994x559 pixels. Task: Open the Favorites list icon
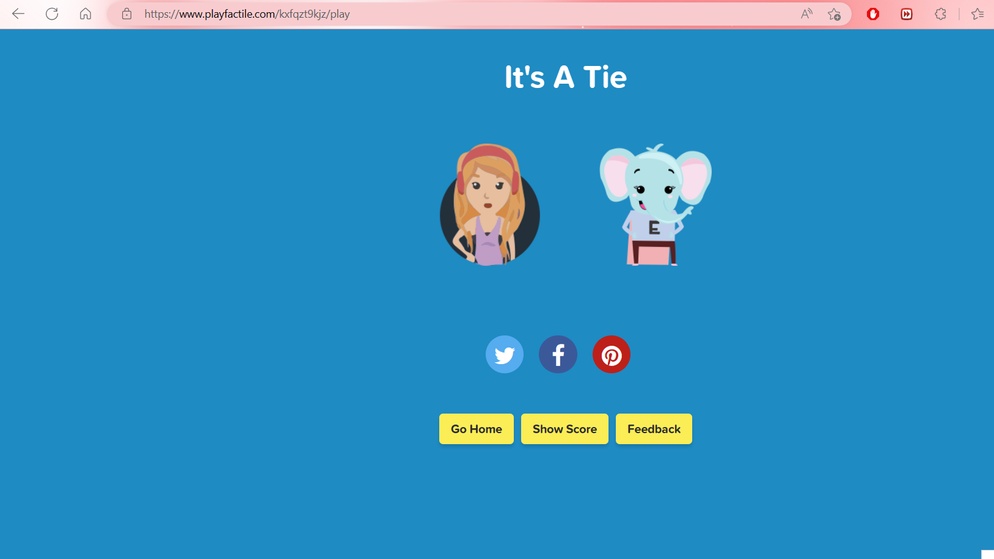[x=978, y=14]
